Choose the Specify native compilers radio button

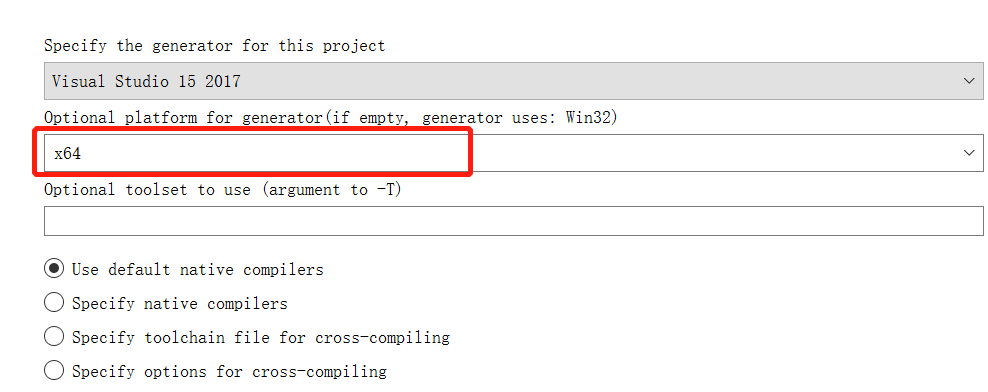[x=54, y=303]
